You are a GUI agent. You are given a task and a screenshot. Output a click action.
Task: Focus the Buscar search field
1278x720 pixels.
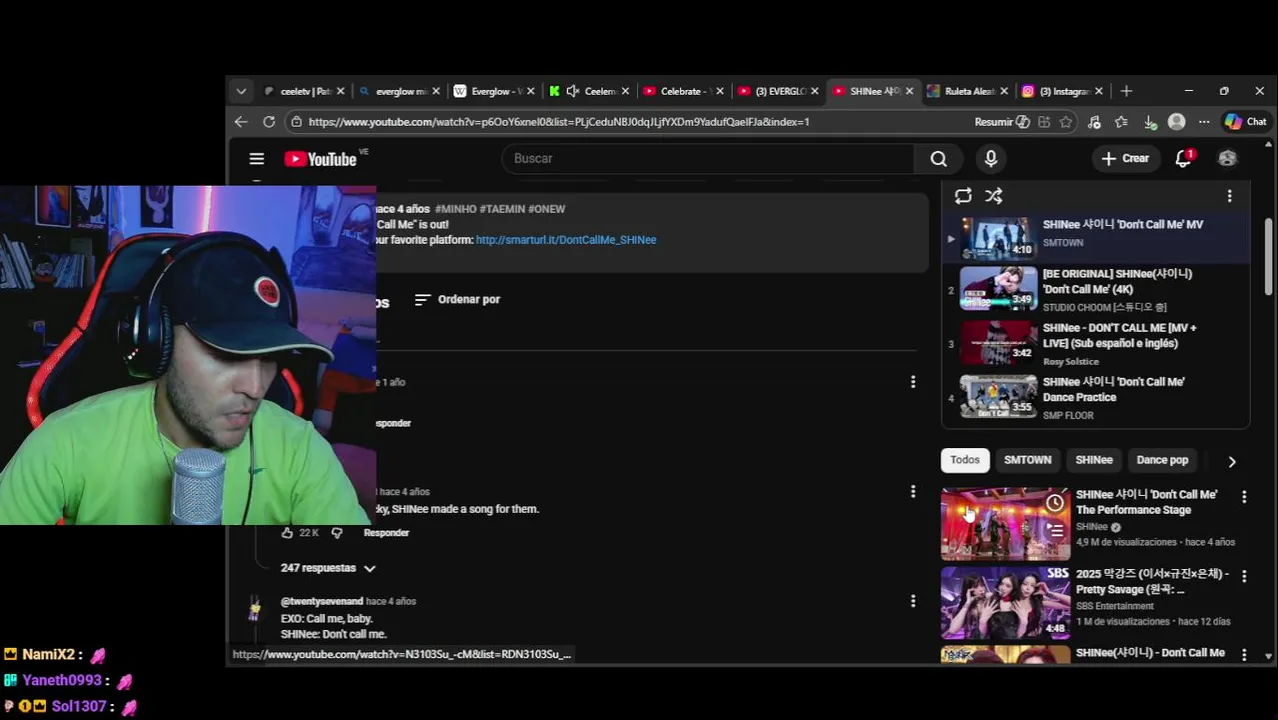(x=708, y=158)
